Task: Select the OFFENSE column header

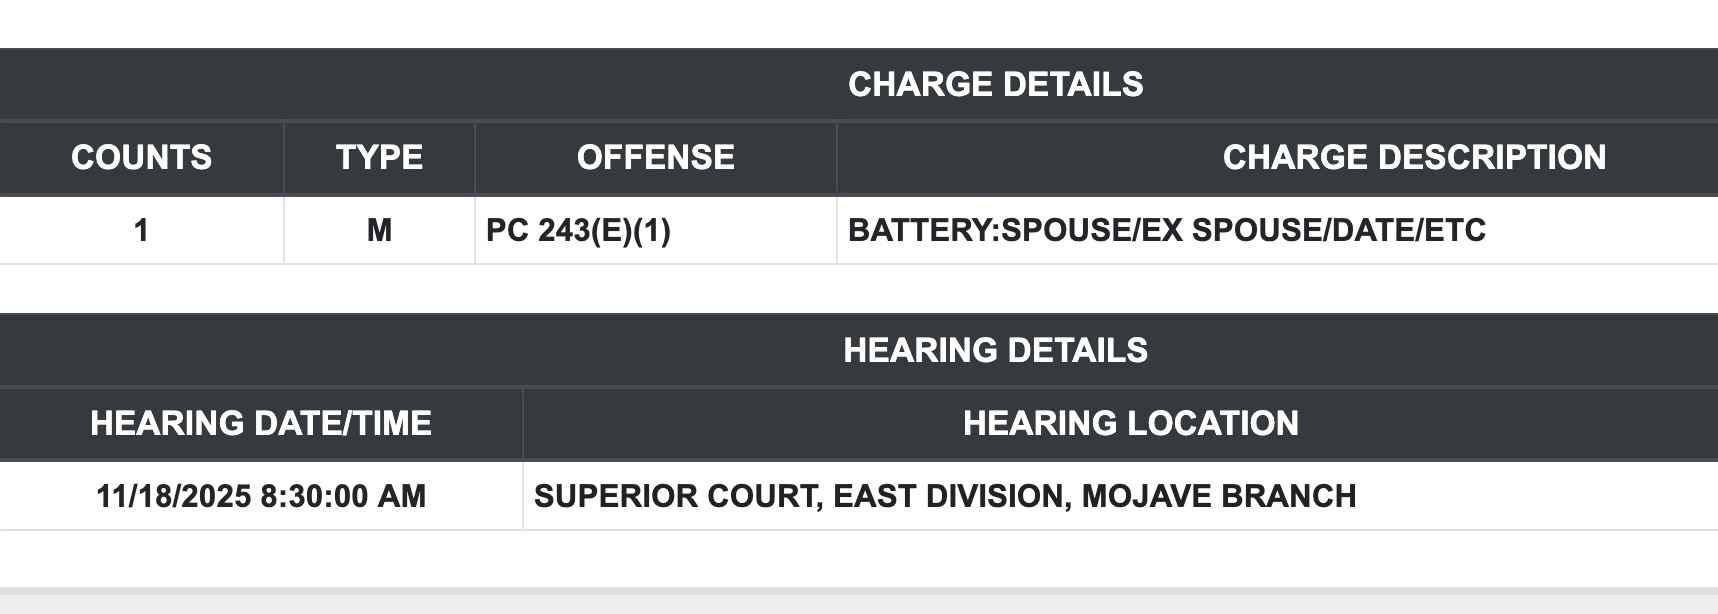Action: [x=655, y=158]
